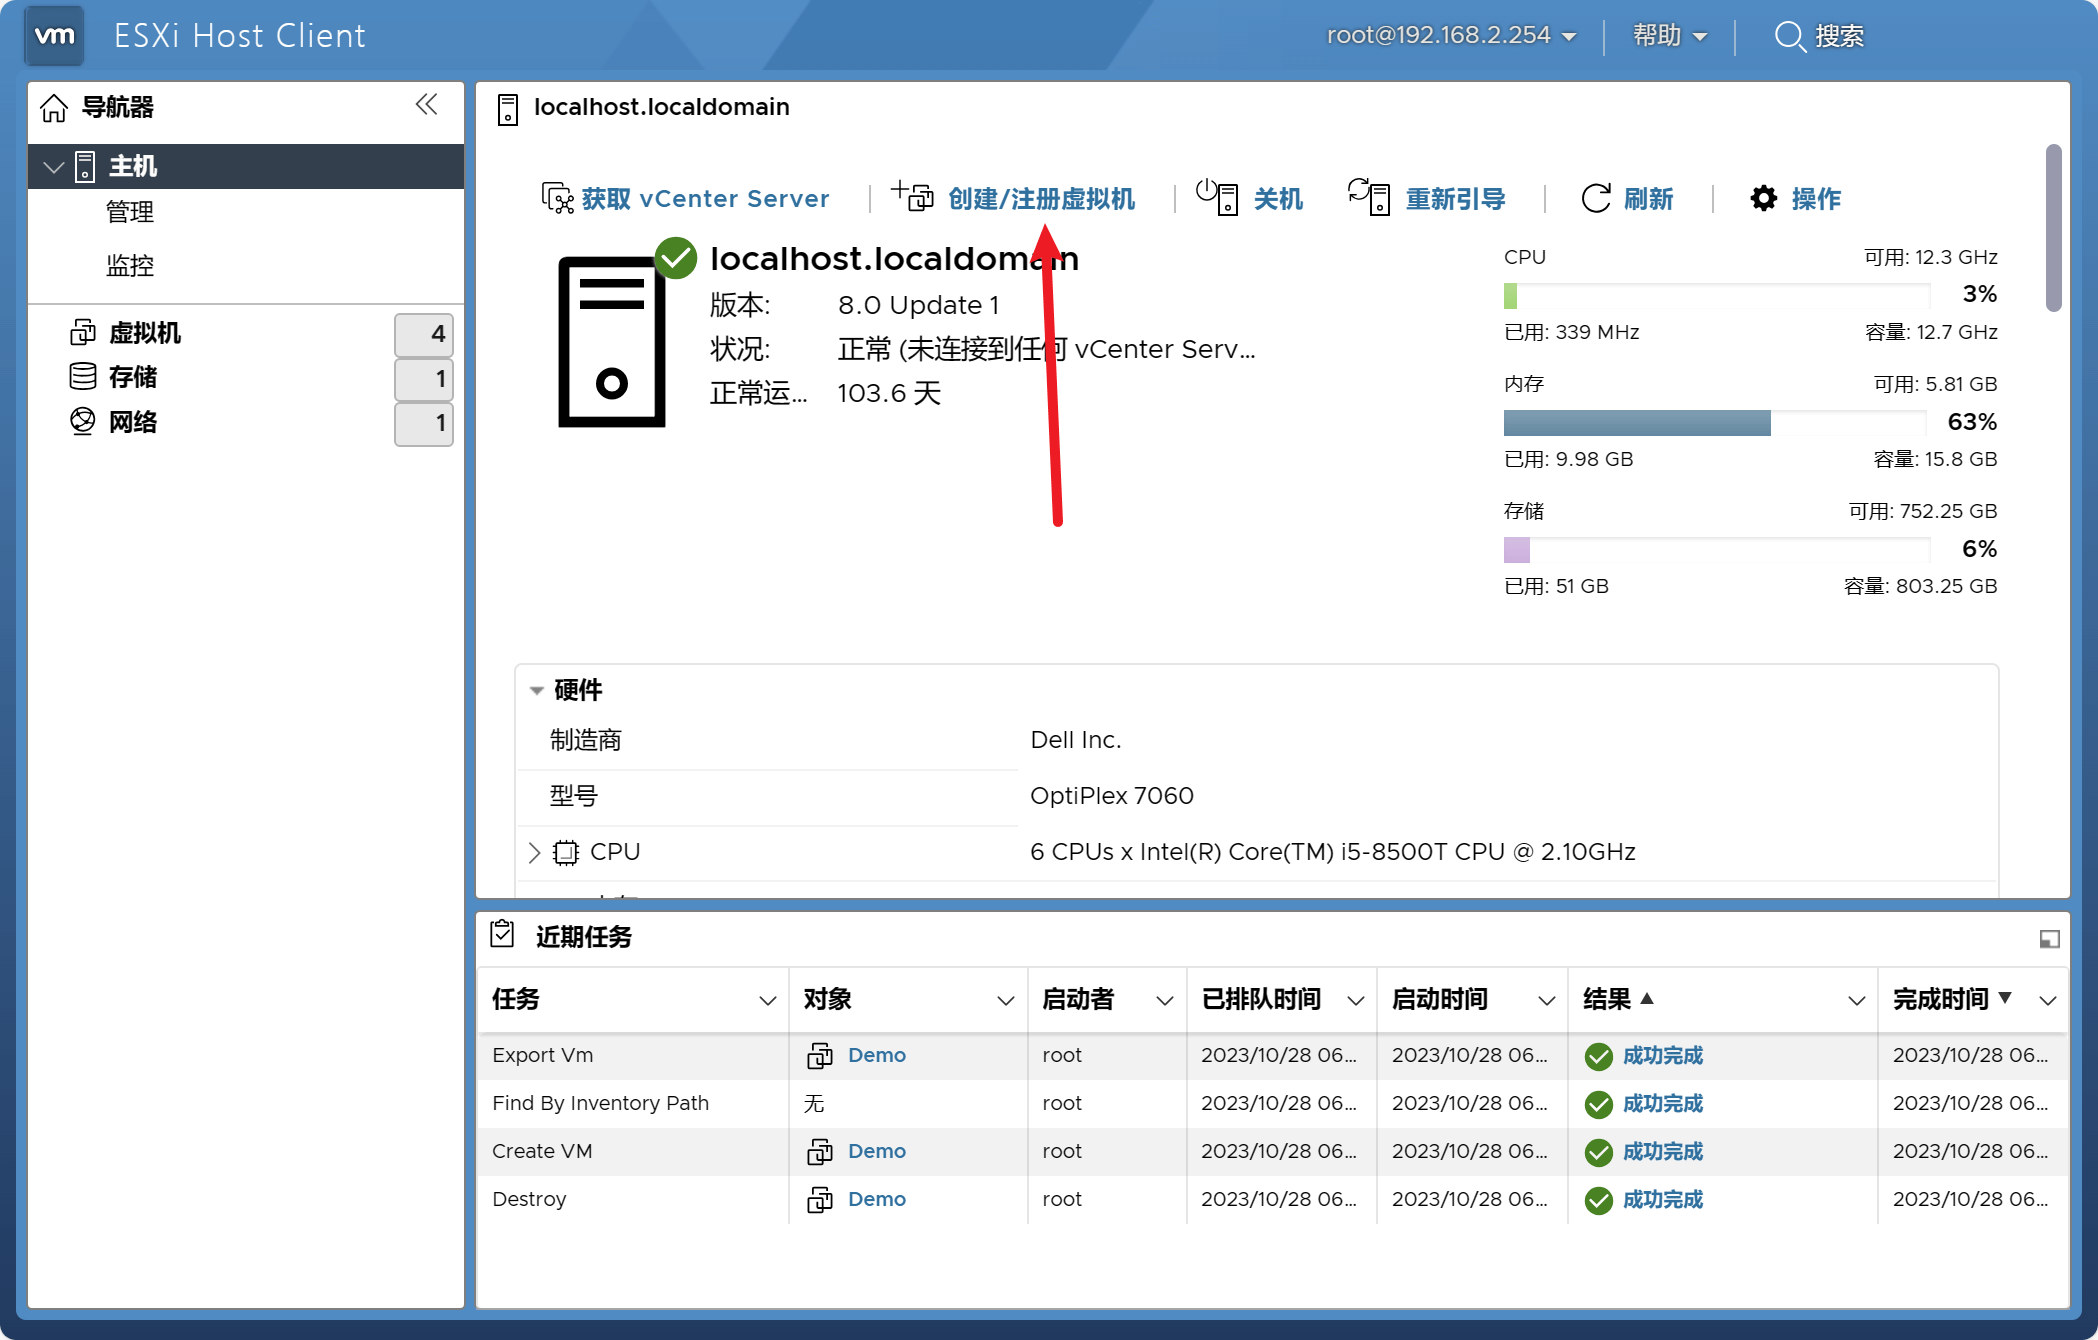2098x1340 pixels.
Task: Collapse the Navigator panel with double-chevron
Action: pos(427,105)
